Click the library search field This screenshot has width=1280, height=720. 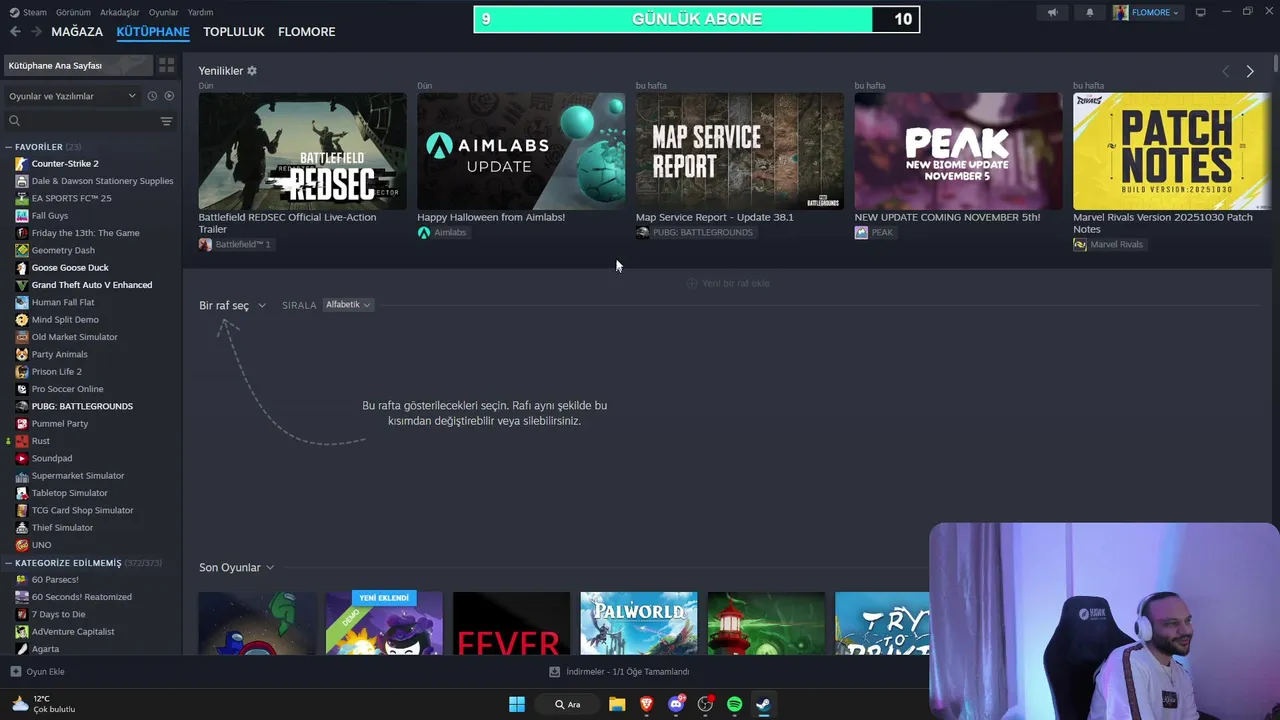point(84,121)
